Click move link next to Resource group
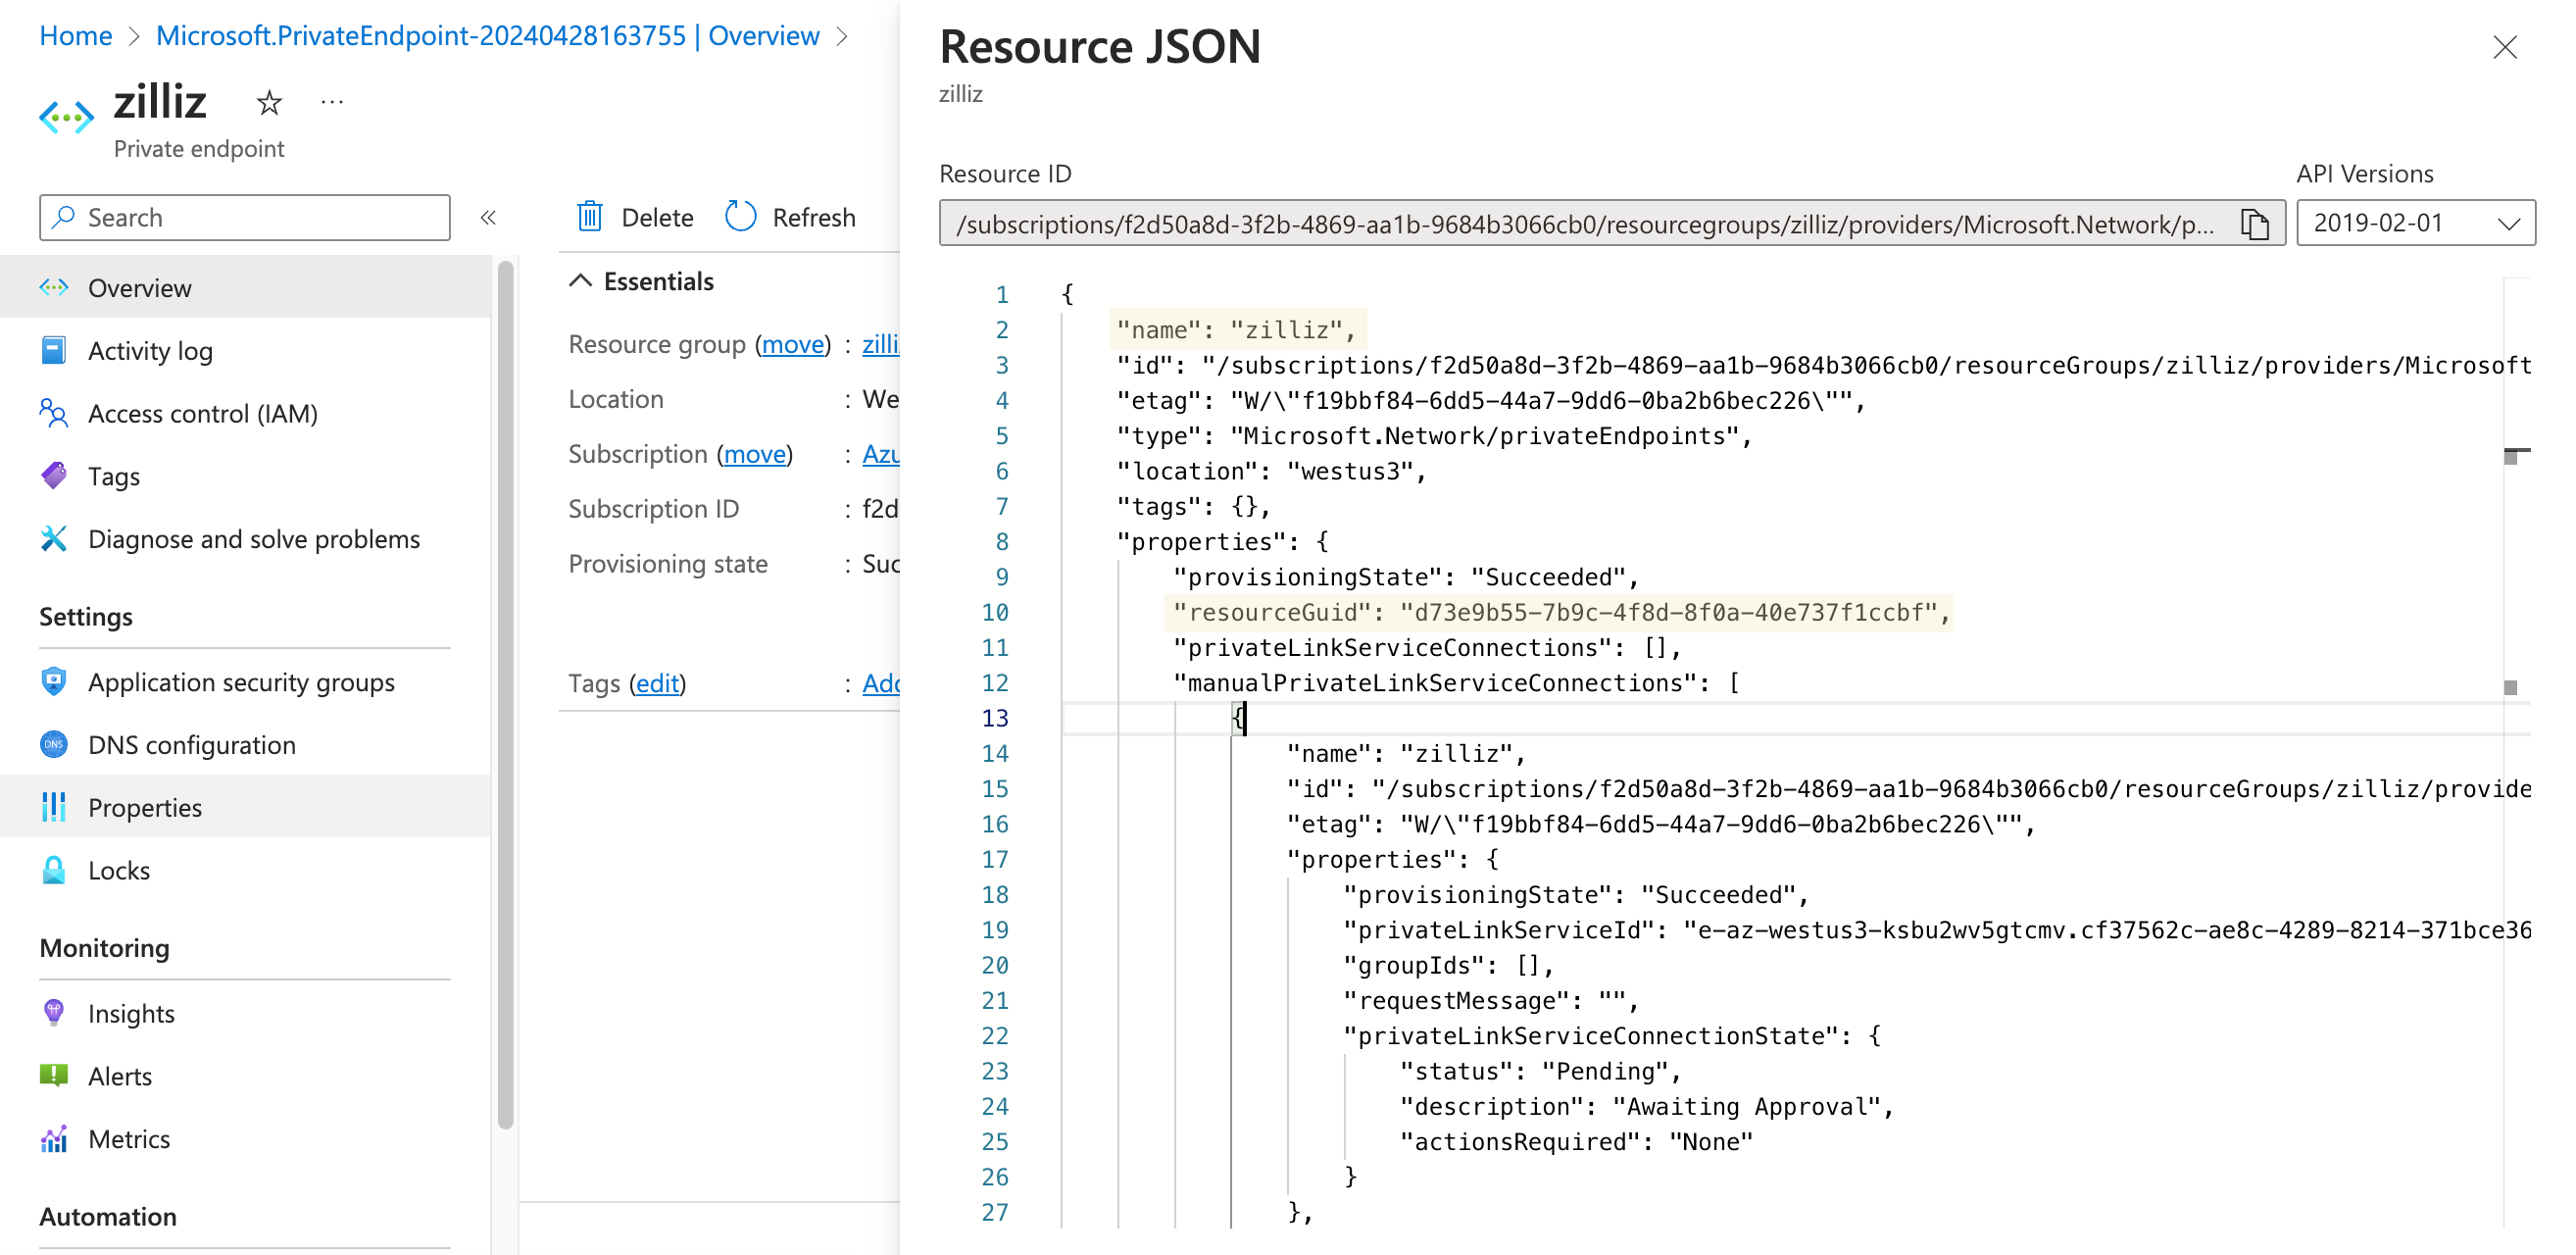This screenshot has height=1255, width=2576. pyautogui.click(x=793, y=344)
